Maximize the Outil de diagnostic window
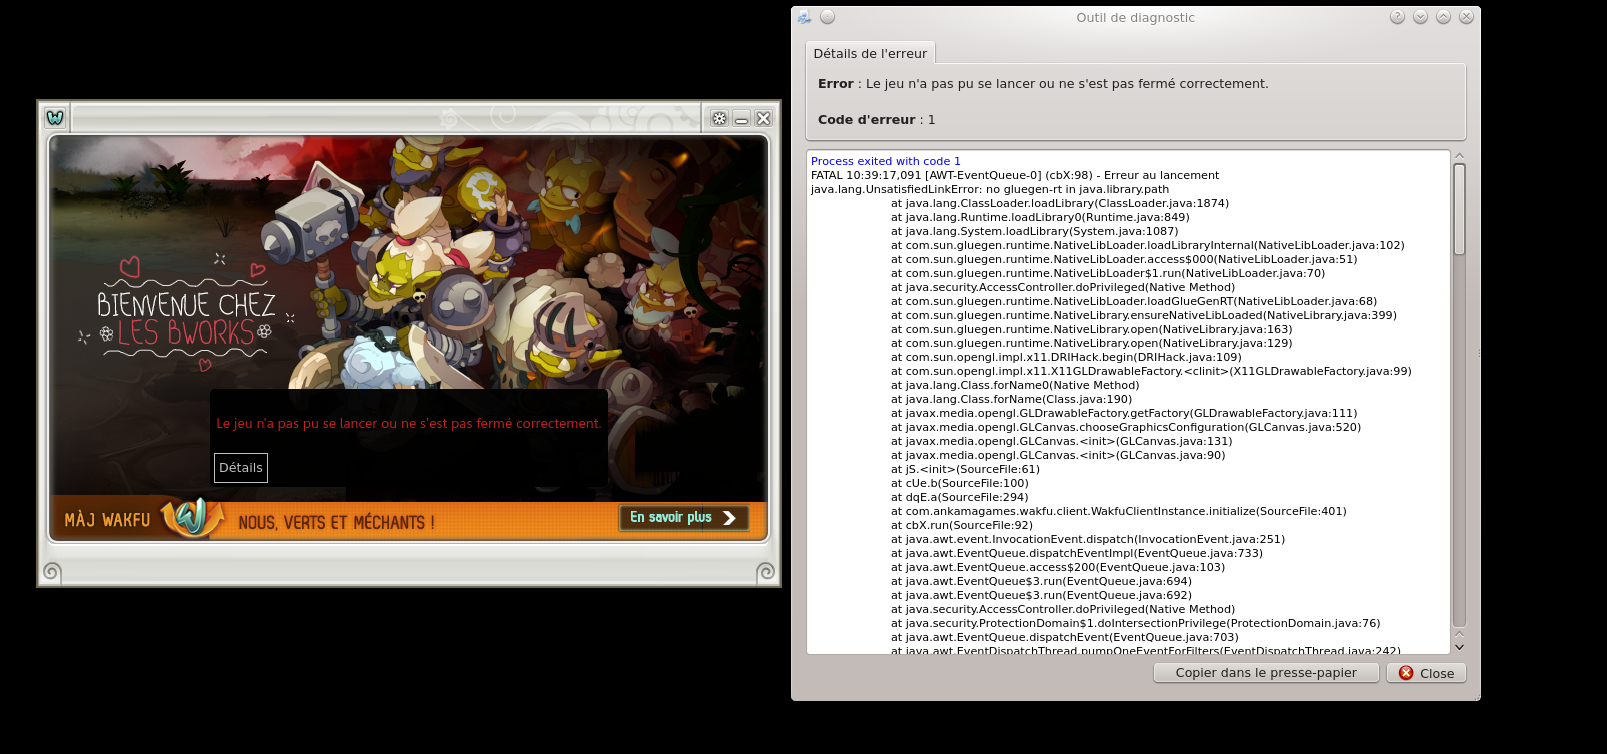This screenshot has height=754, width=1607. (1443, 17)
